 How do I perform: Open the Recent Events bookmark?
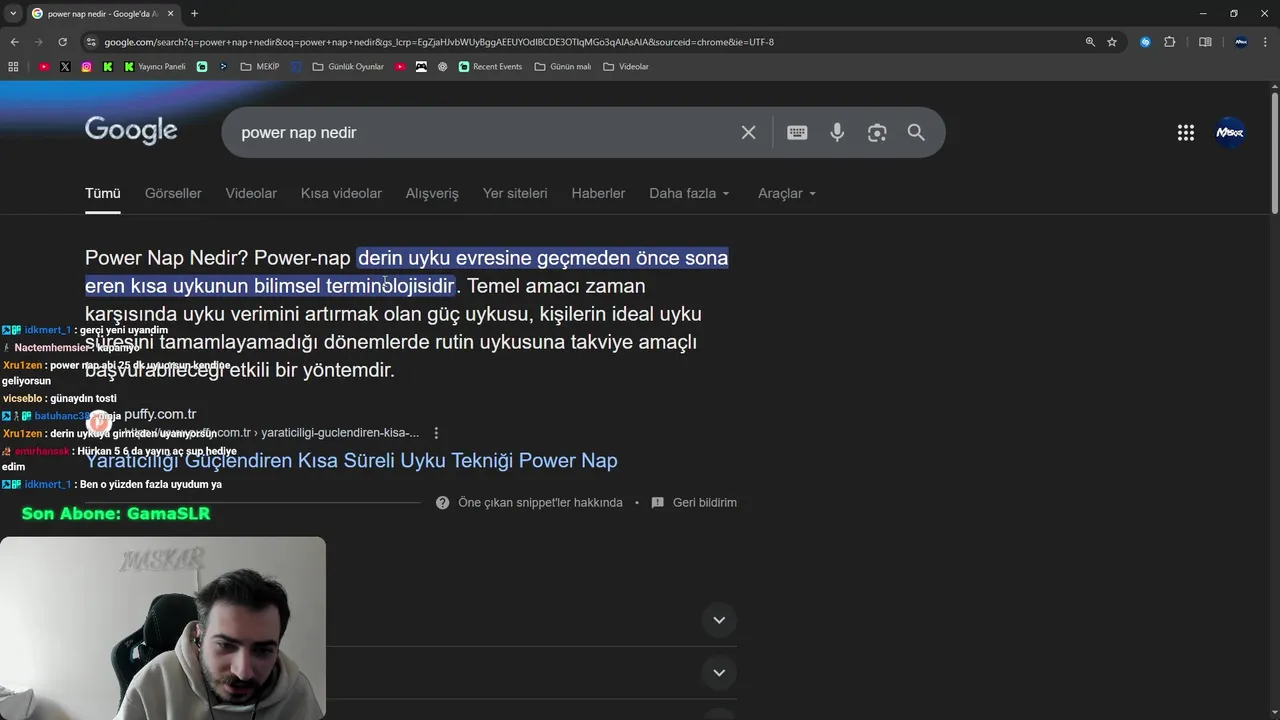490,66
